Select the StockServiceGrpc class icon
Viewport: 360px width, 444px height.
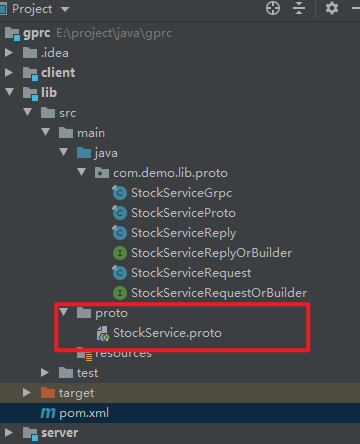point(119,193)
